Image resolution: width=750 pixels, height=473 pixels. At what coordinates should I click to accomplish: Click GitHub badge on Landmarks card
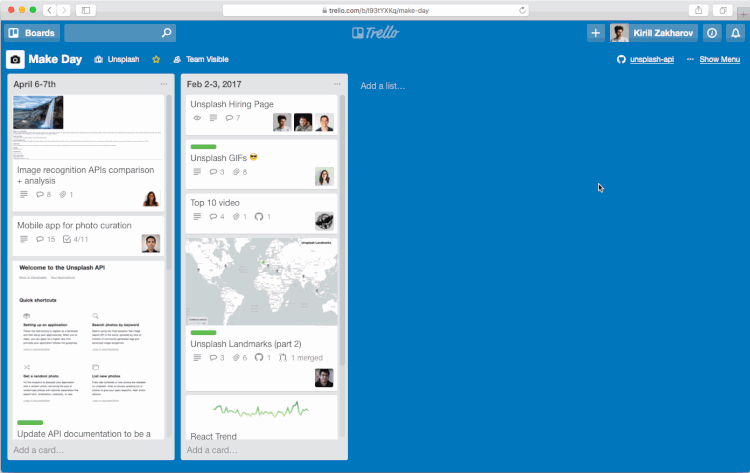(263, 358)
